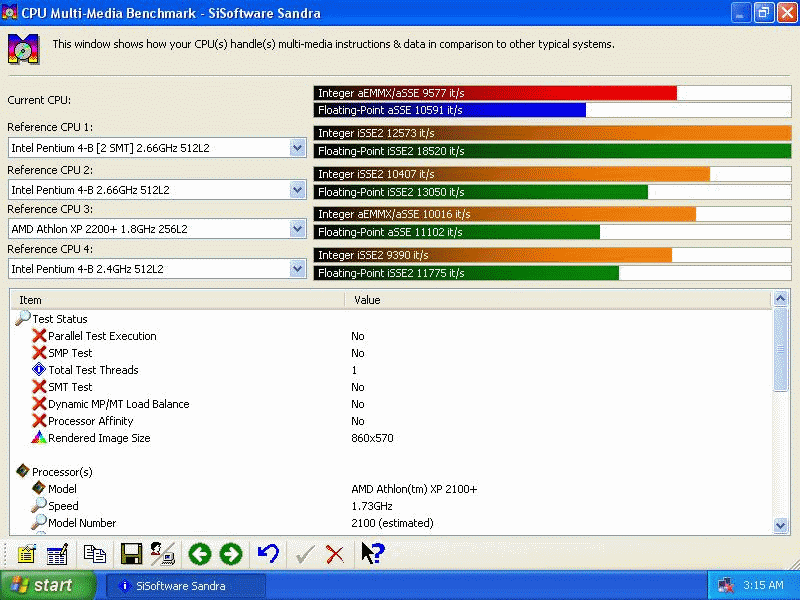Open the Reference CPU 2 selector
800x600 pixels.
297,189
